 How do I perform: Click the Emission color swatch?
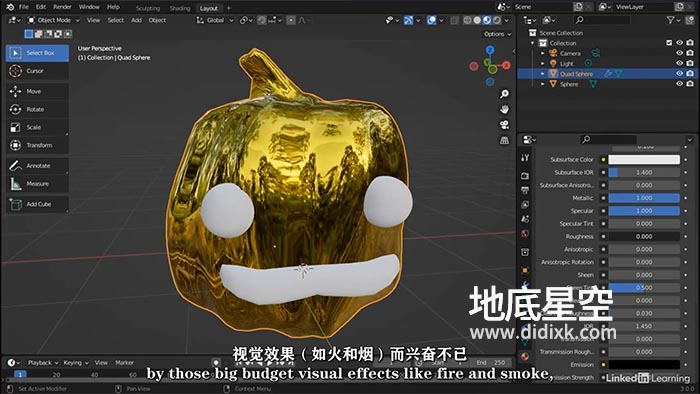click(644, 365)
